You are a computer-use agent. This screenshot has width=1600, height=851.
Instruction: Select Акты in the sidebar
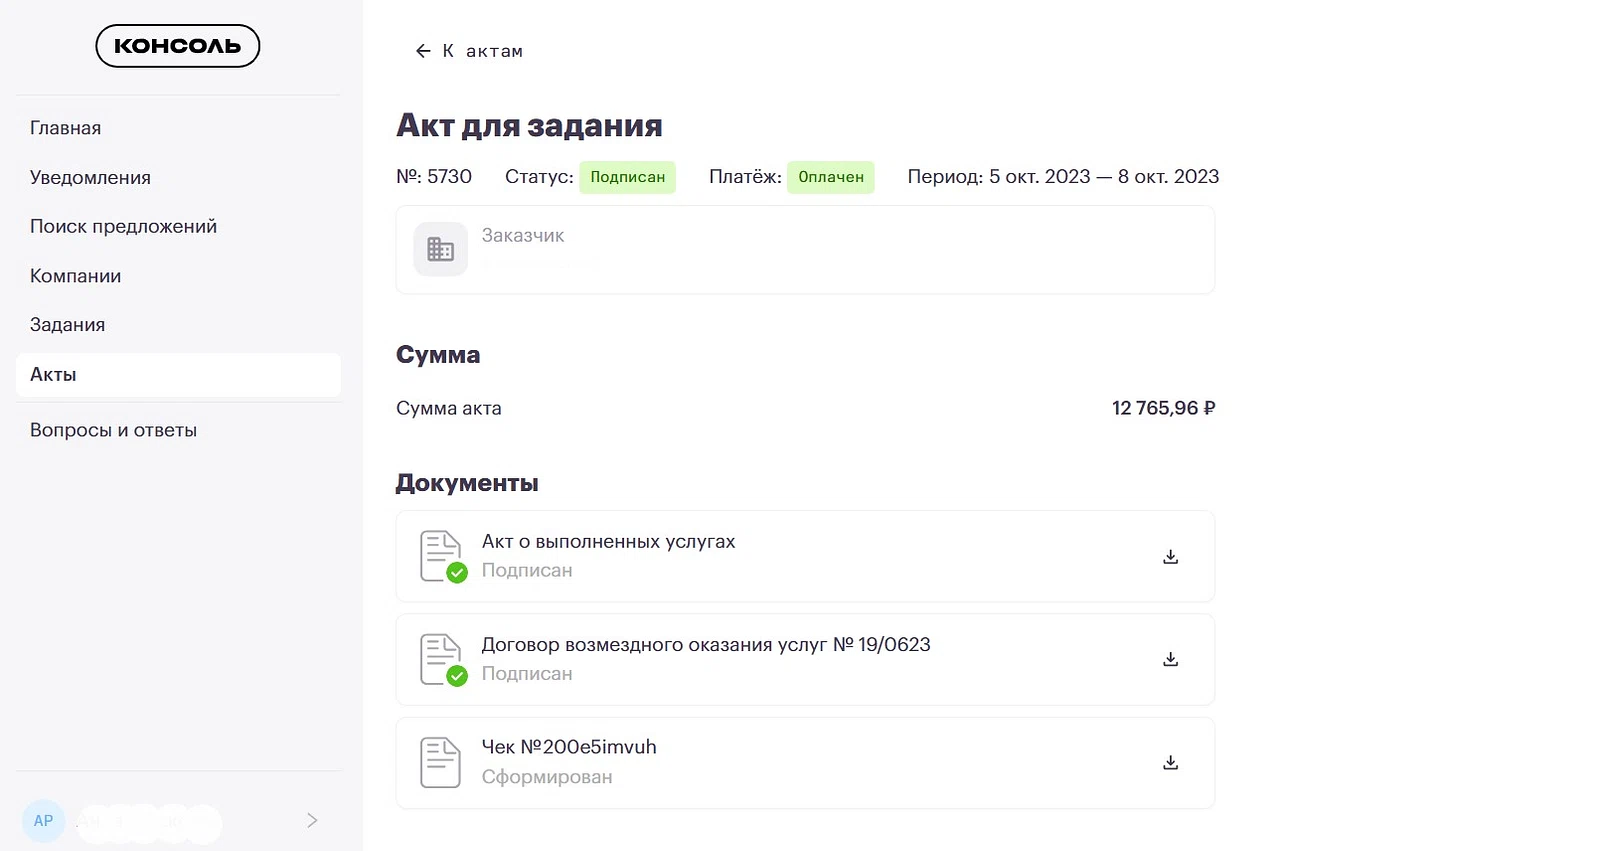click(178, 375)
